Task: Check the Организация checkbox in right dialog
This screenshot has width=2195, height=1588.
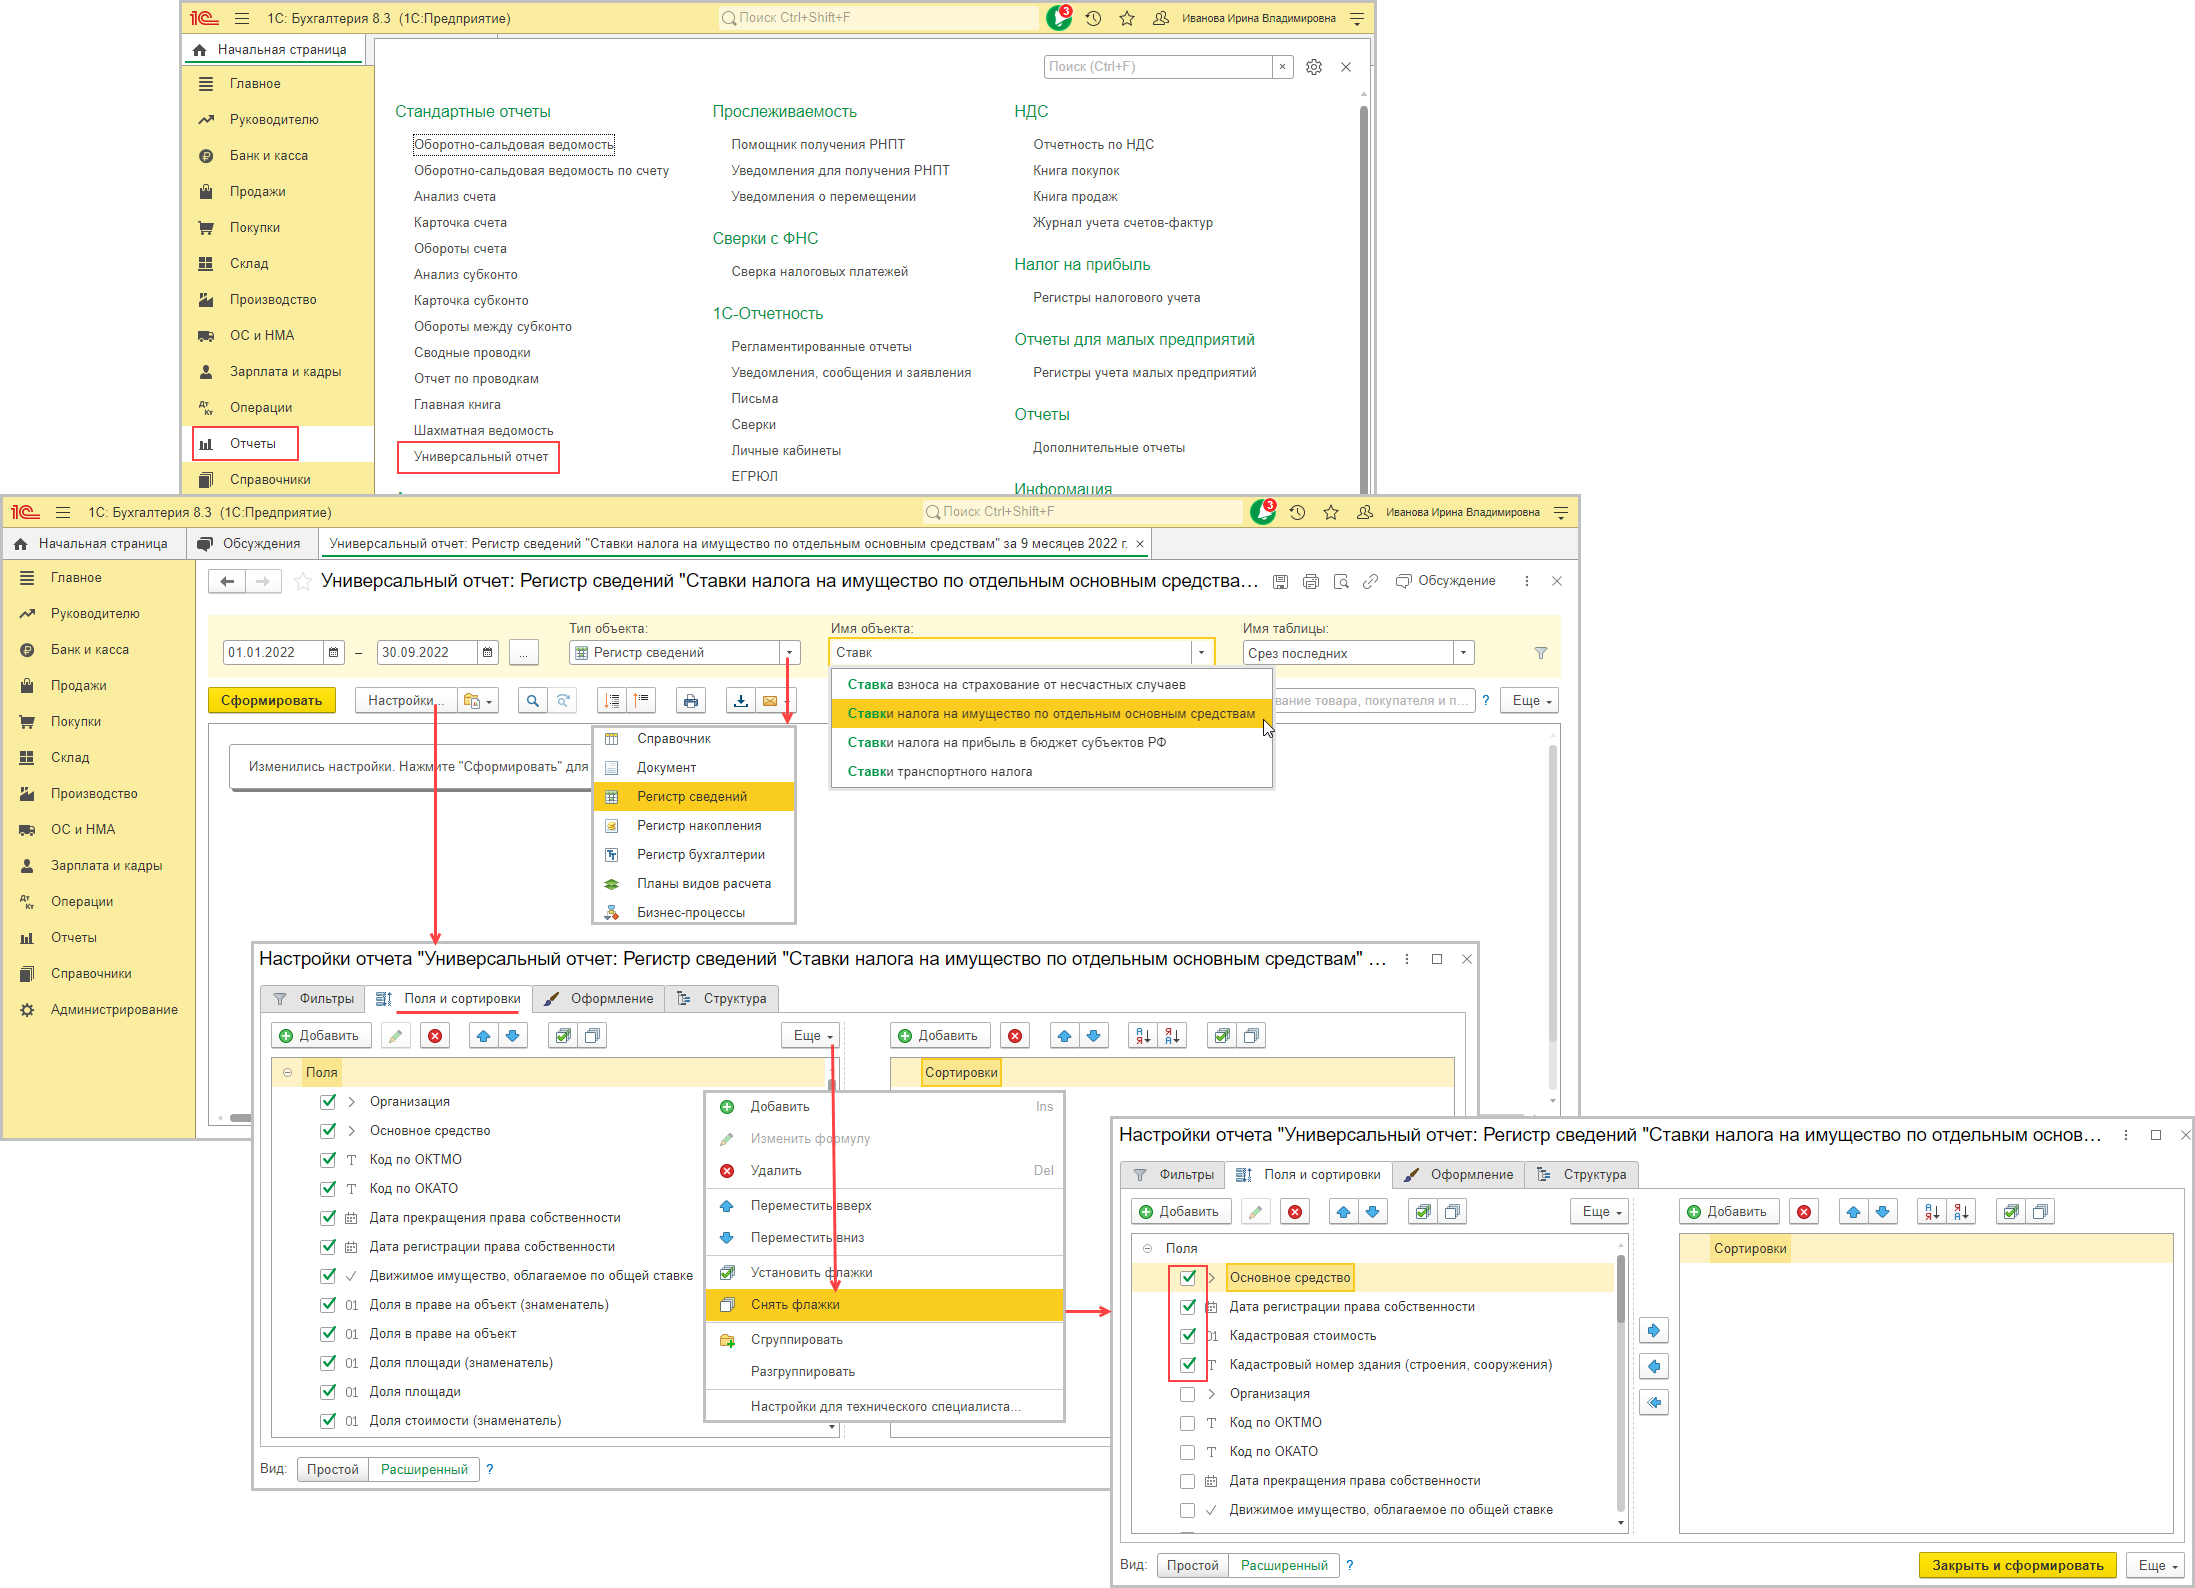Action: (x=1188, y=1394)
